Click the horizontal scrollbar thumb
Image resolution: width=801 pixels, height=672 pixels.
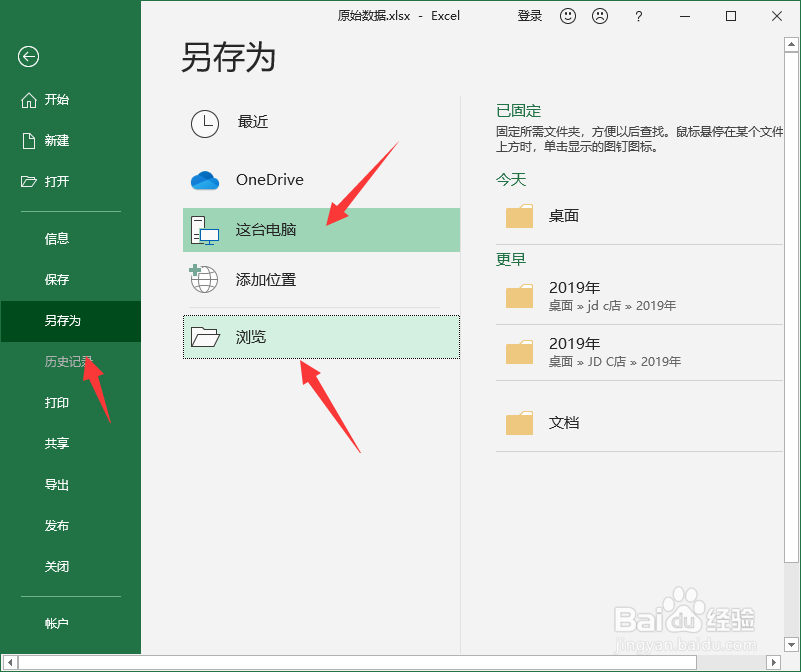tap(357, 663)
